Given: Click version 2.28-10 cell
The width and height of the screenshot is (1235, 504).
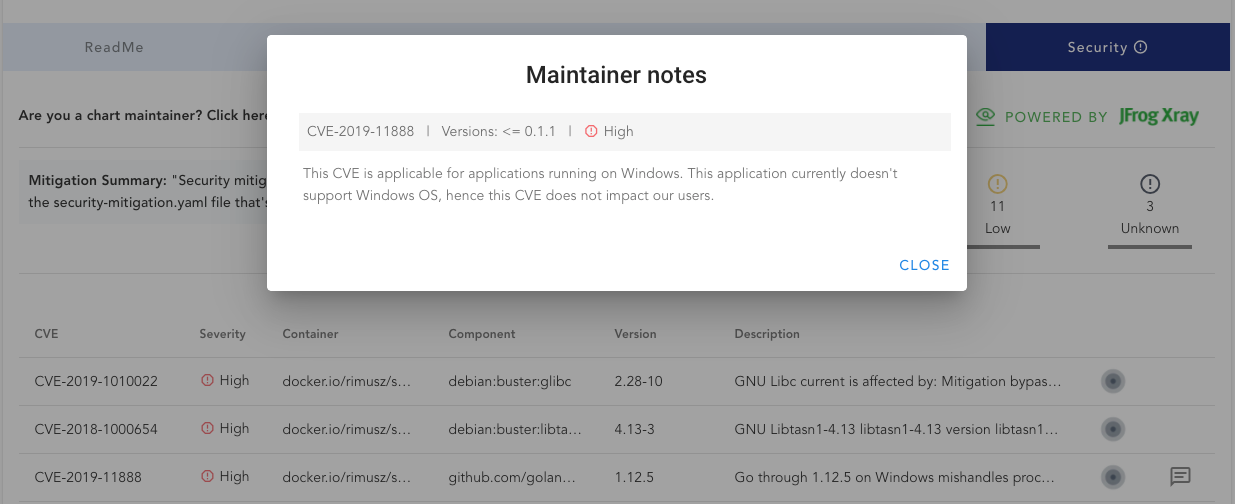Looking at the screenshot, I should [638, 381].
